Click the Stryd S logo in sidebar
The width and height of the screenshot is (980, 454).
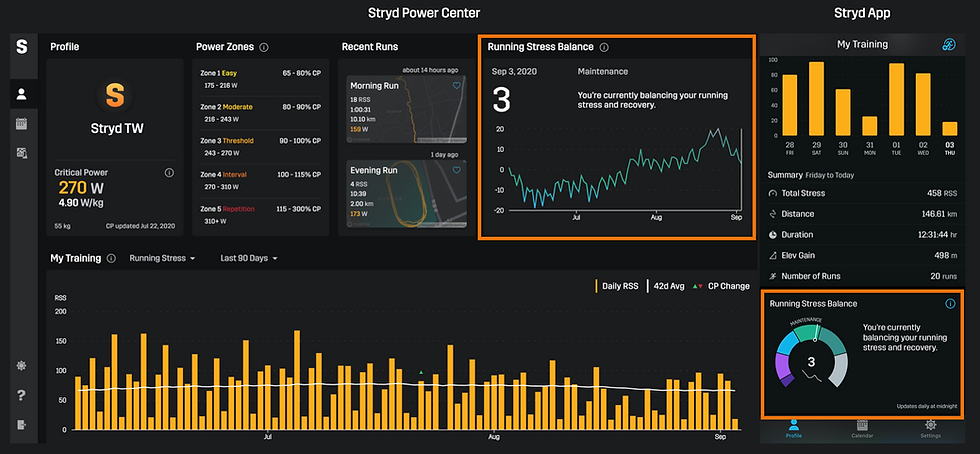[22, 46]
